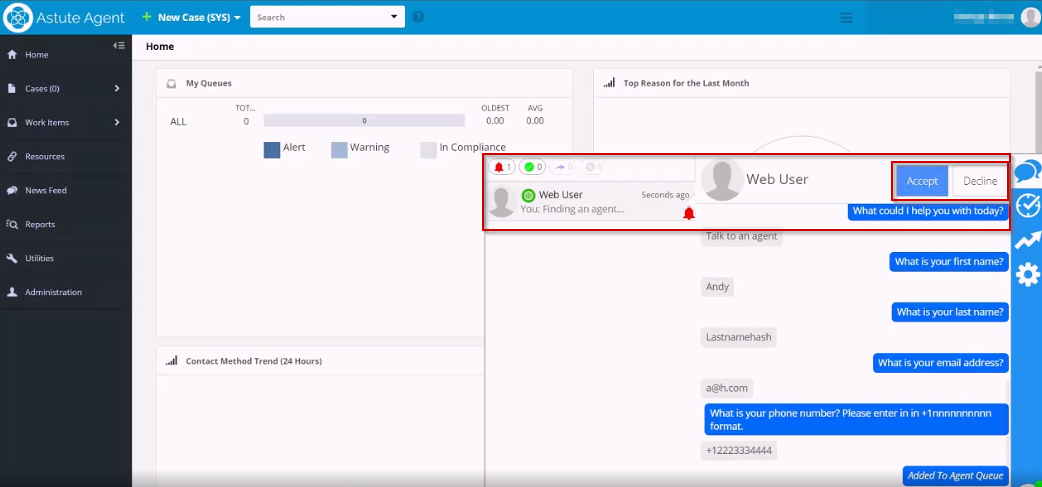Filter chats by green checkmark badge
This screenshot has height=487, width=1042.
pos(533,167)
